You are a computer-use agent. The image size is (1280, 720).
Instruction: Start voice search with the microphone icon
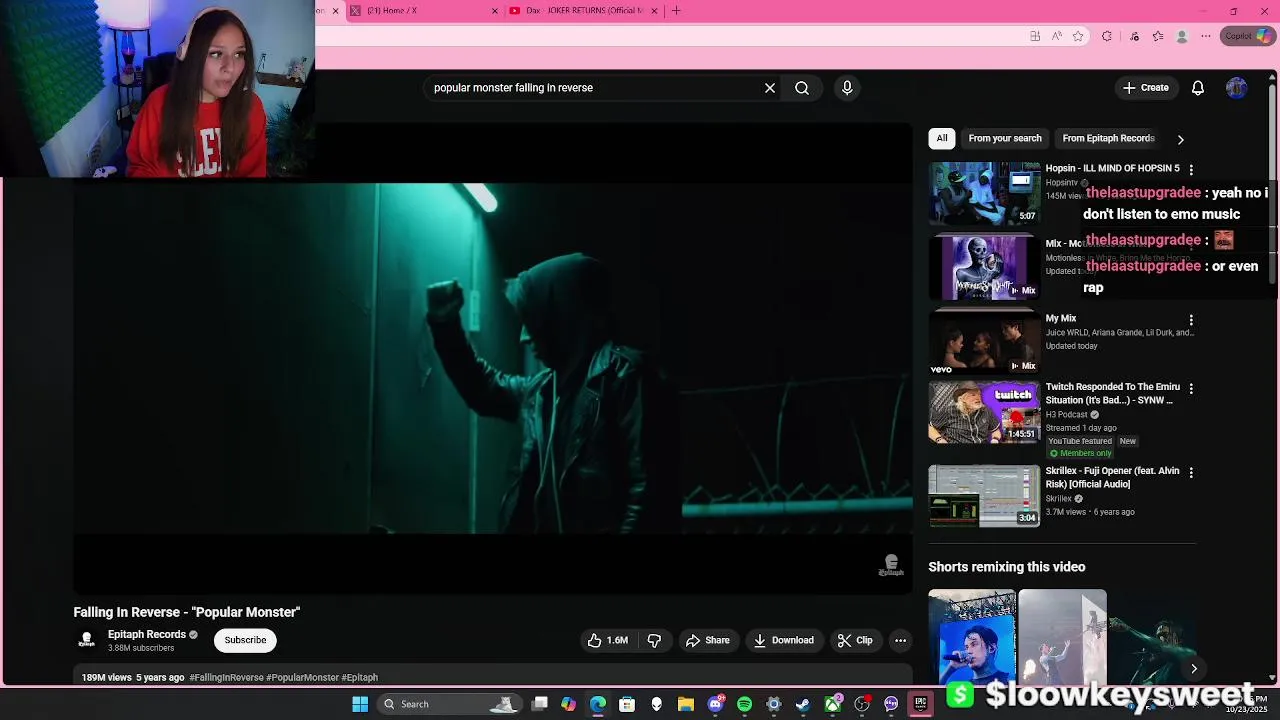[x=847, y=88]
